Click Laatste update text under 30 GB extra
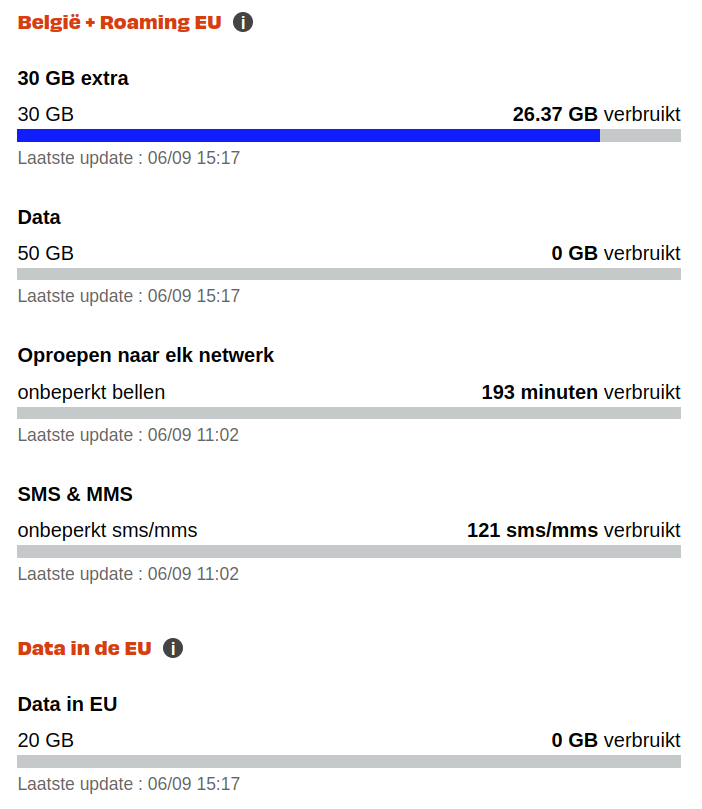 click(128, 158)
